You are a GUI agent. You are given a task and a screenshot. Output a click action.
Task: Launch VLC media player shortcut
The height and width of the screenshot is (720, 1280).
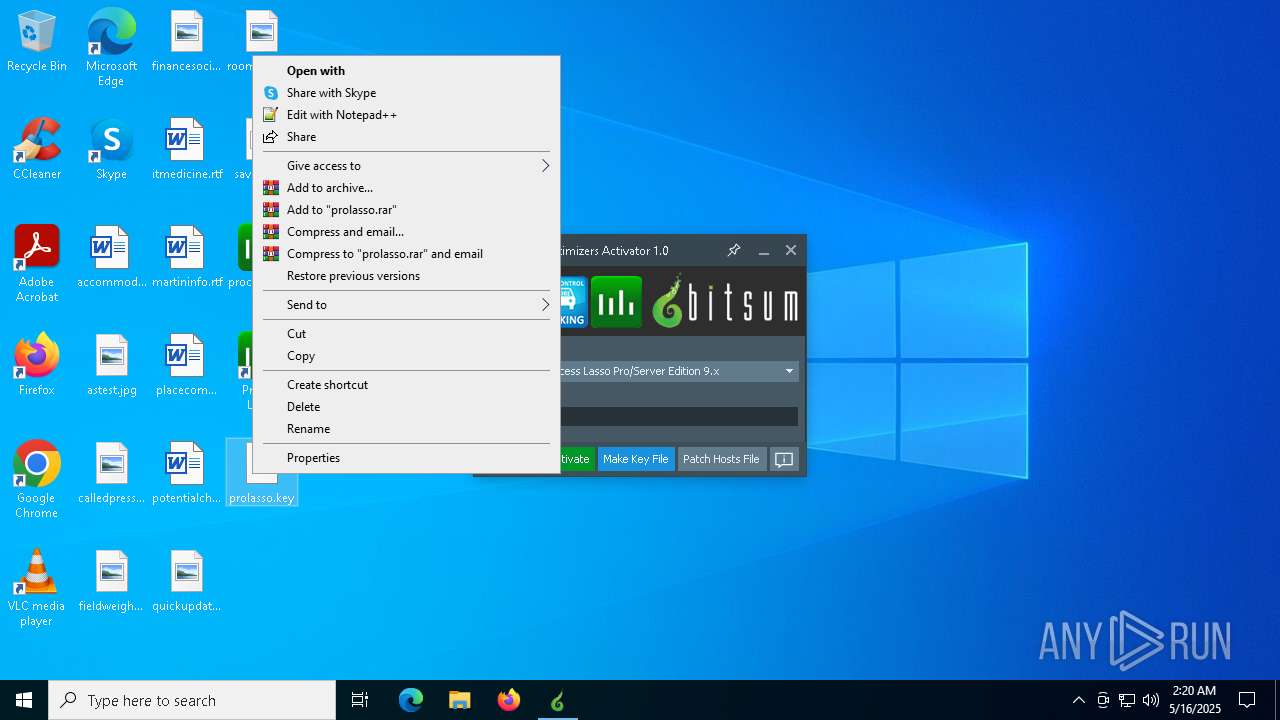click(37, 588)
